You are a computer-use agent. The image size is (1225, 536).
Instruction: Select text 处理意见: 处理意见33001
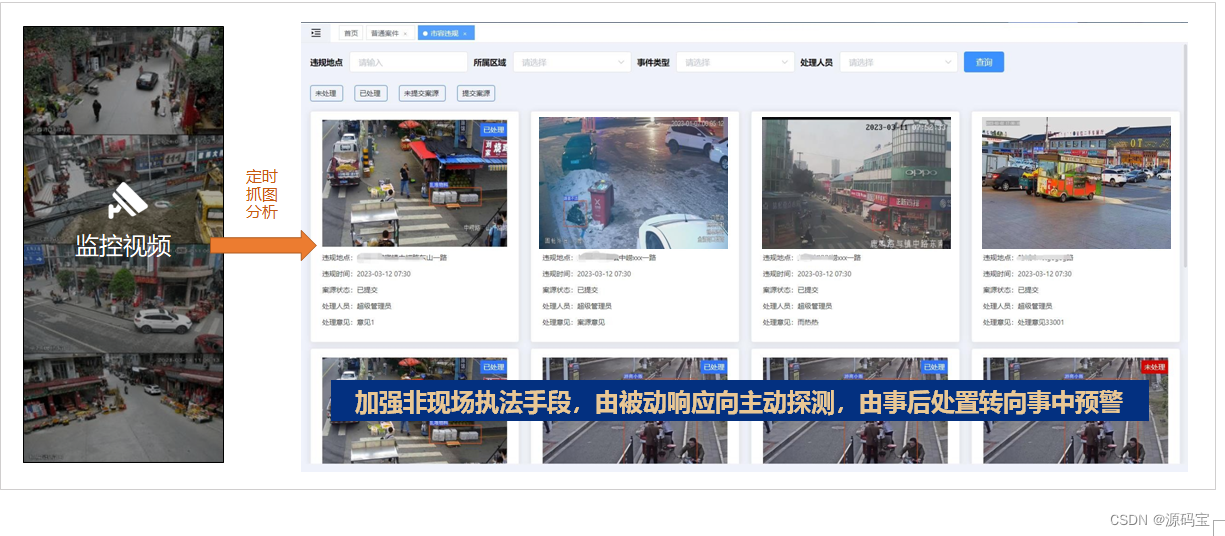(1023, 322)
